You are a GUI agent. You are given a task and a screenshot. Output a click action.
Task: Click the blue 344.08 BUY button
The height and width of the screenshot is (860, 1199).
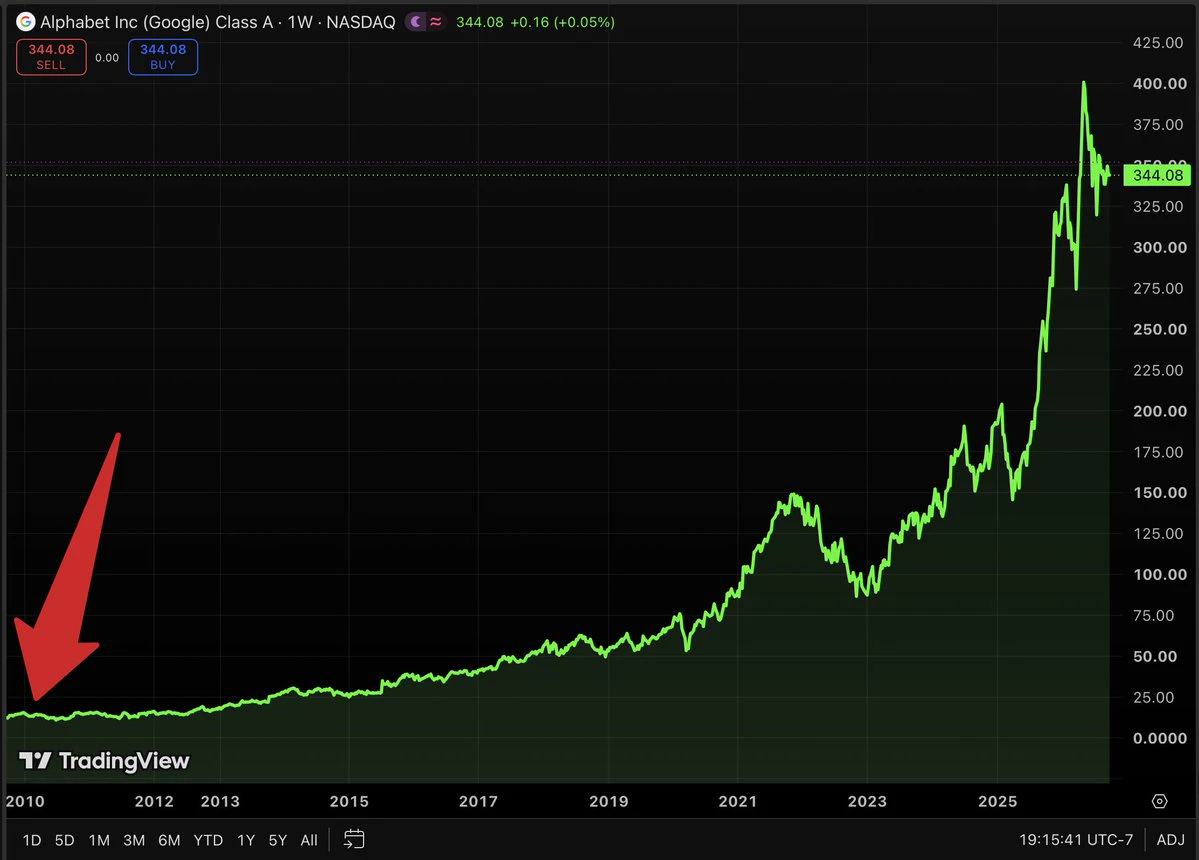[163, 57]
